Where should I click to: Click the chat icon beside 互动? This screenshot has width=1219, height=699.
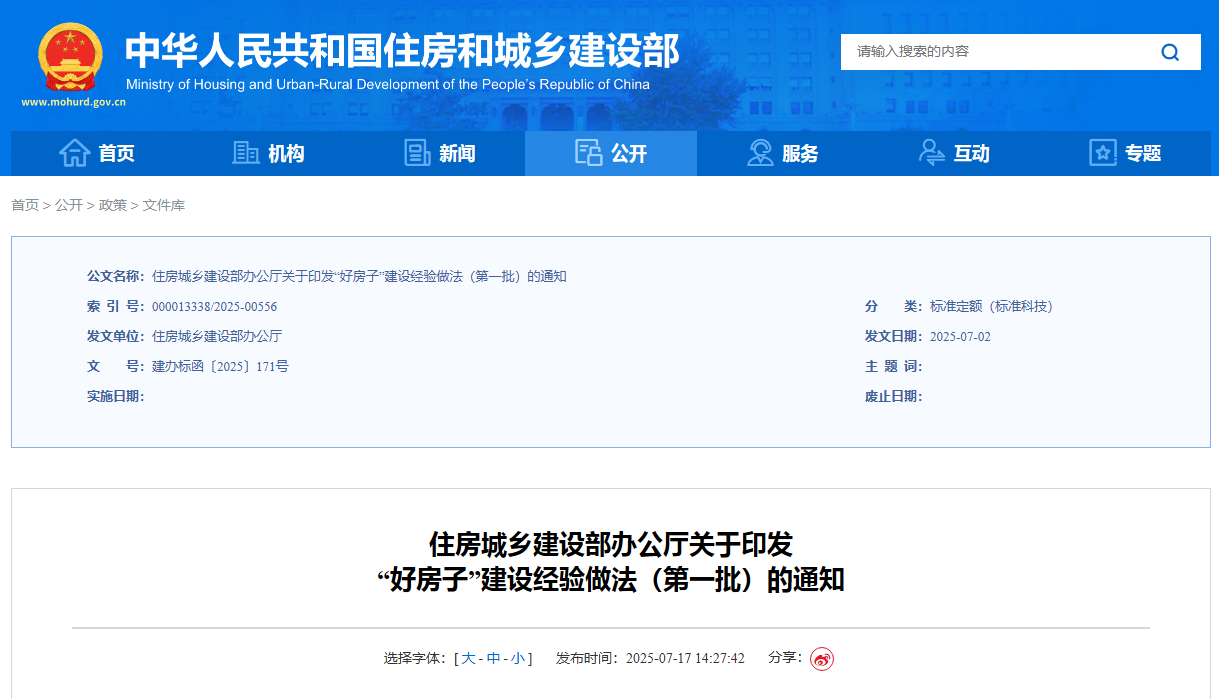(x=932, y=153)
